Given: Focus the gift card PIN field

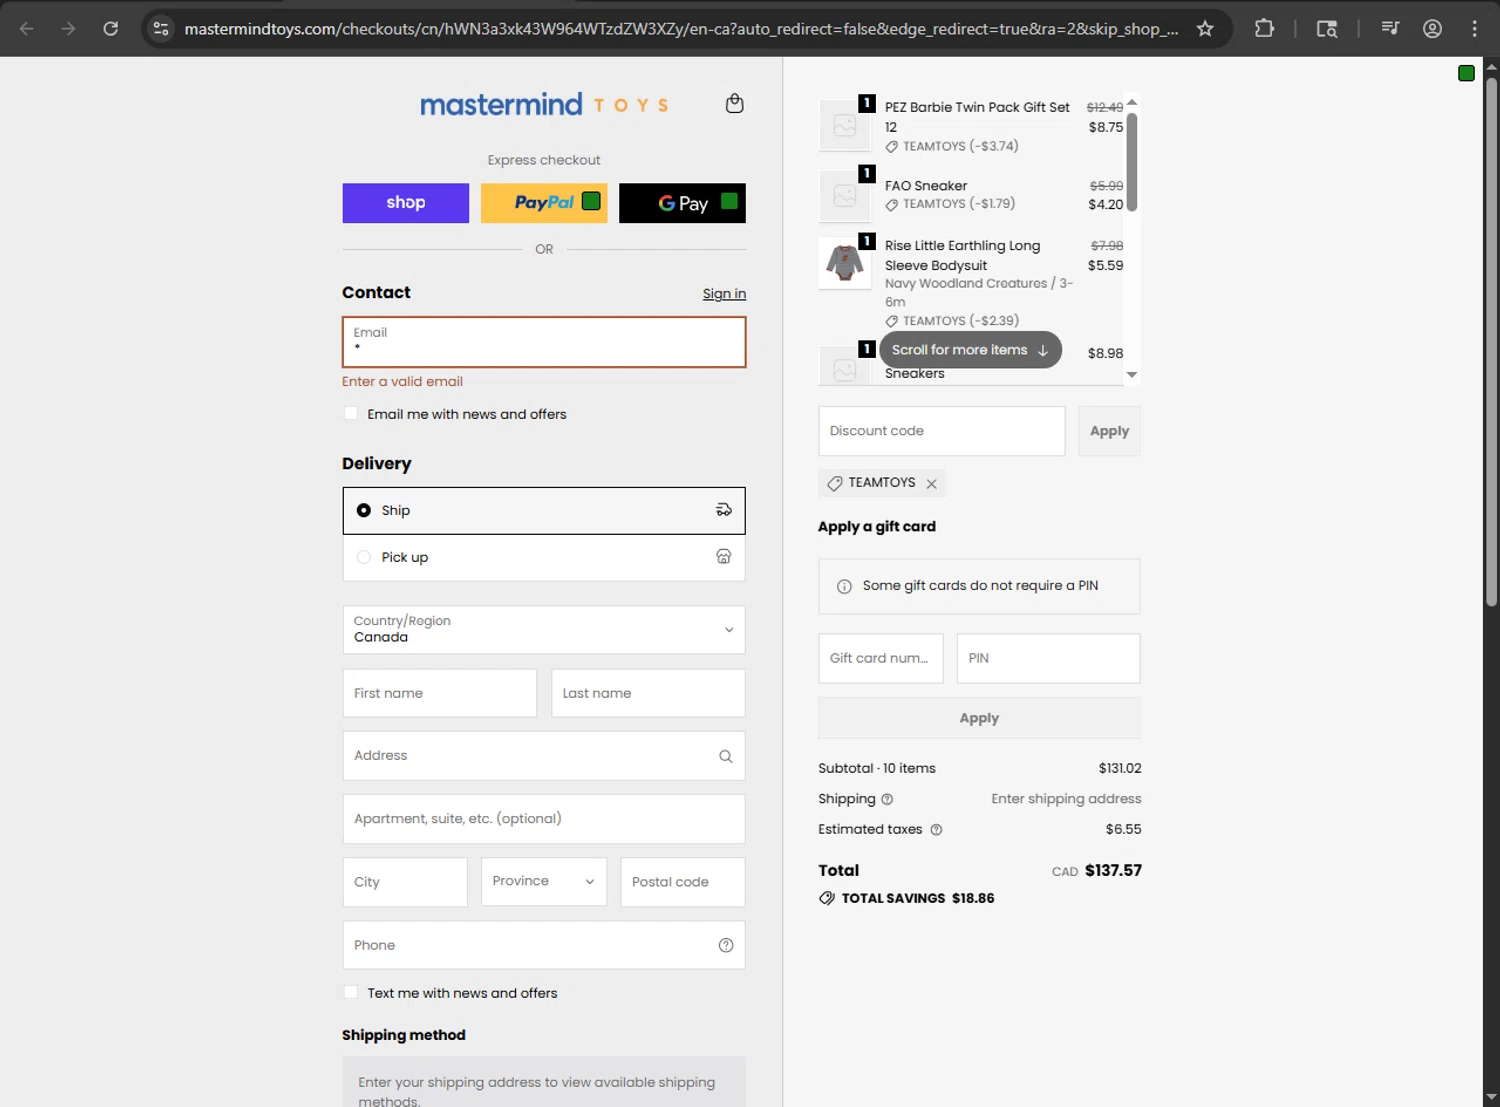Looking at the screenshot, I should click(x=1048, y=658).
